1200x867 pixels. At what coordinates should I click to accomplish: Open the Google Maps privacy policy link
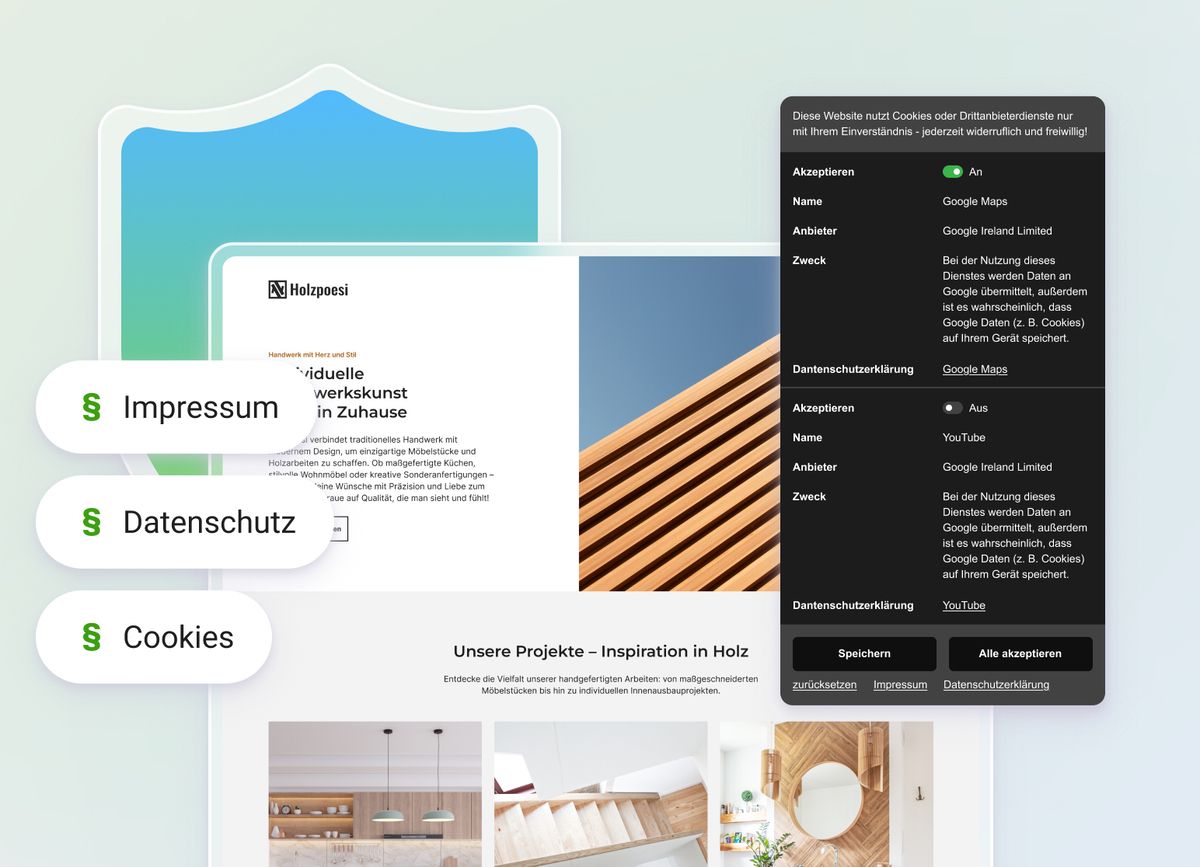coord(975,369)
